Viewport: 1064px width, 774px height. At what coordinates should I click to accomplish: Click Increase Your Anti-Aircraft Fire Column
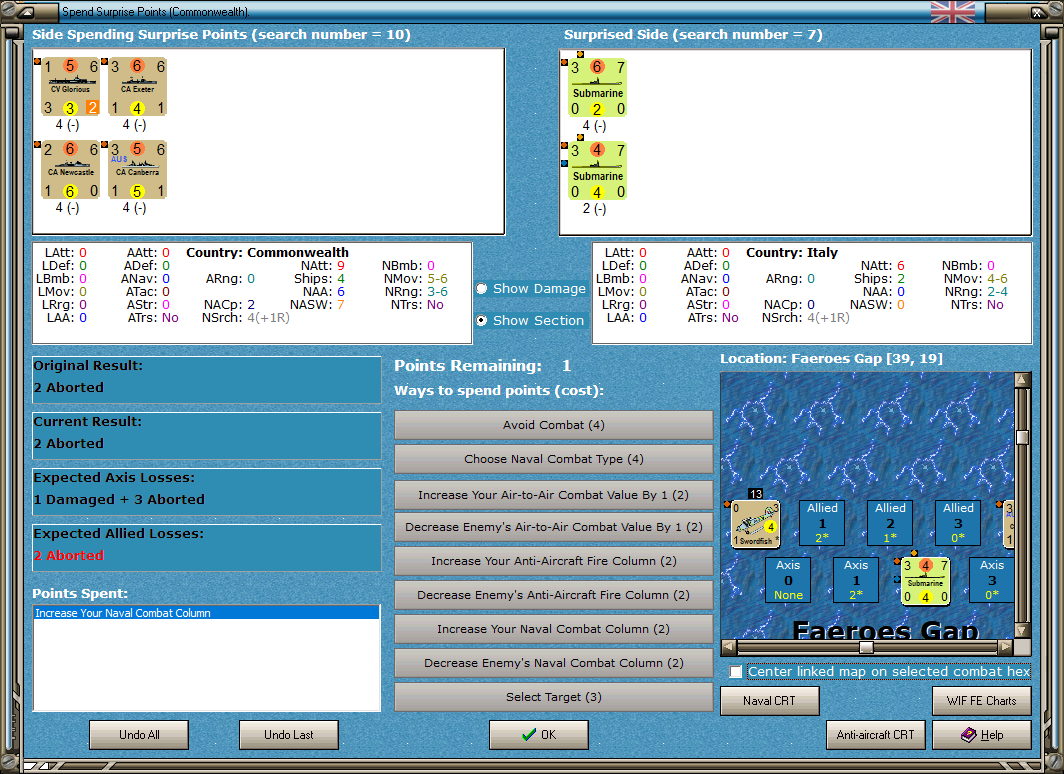tap(554, 561)
